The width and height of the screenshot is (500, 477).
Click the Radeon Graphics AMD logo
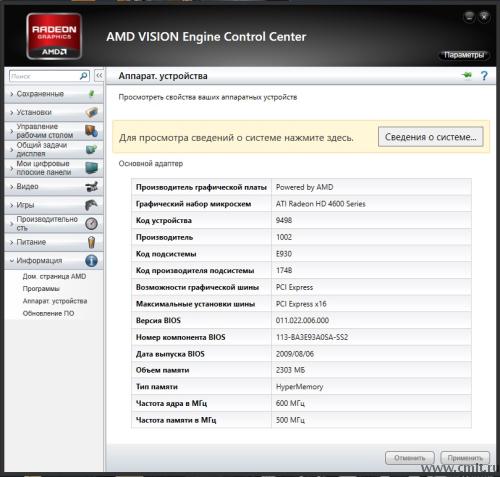54,36
